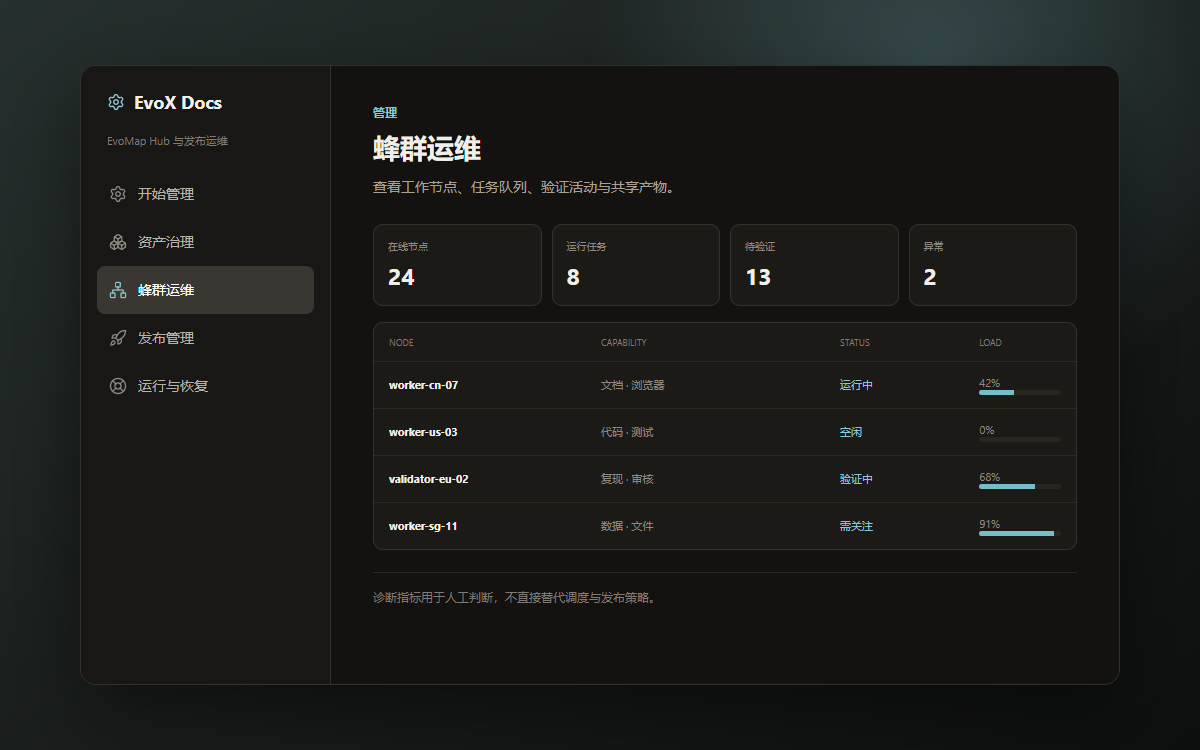Click the footer note starting with 诊断指标
This screenshot has width=1200, height=750.
tap(516, 598)
